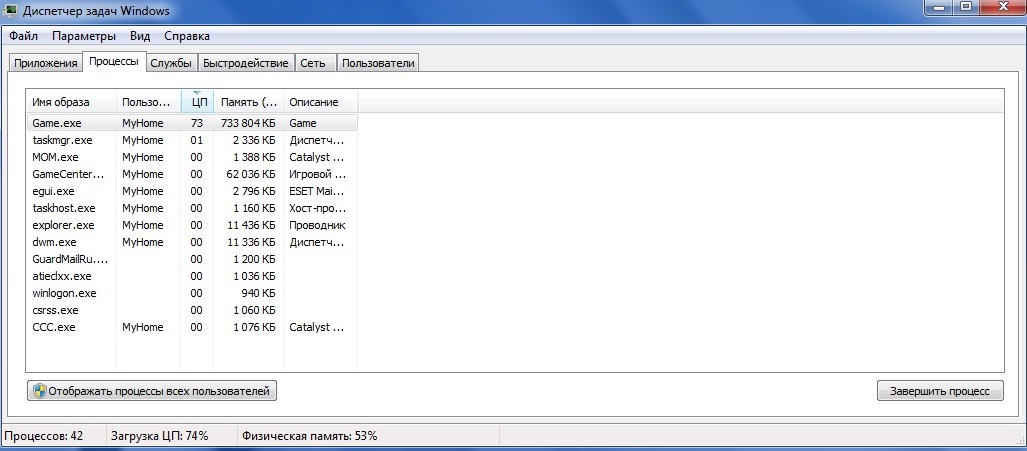Viewport: 1027px width, 451px height.
Task: Sort by Память column header
Action: point(249,102)
